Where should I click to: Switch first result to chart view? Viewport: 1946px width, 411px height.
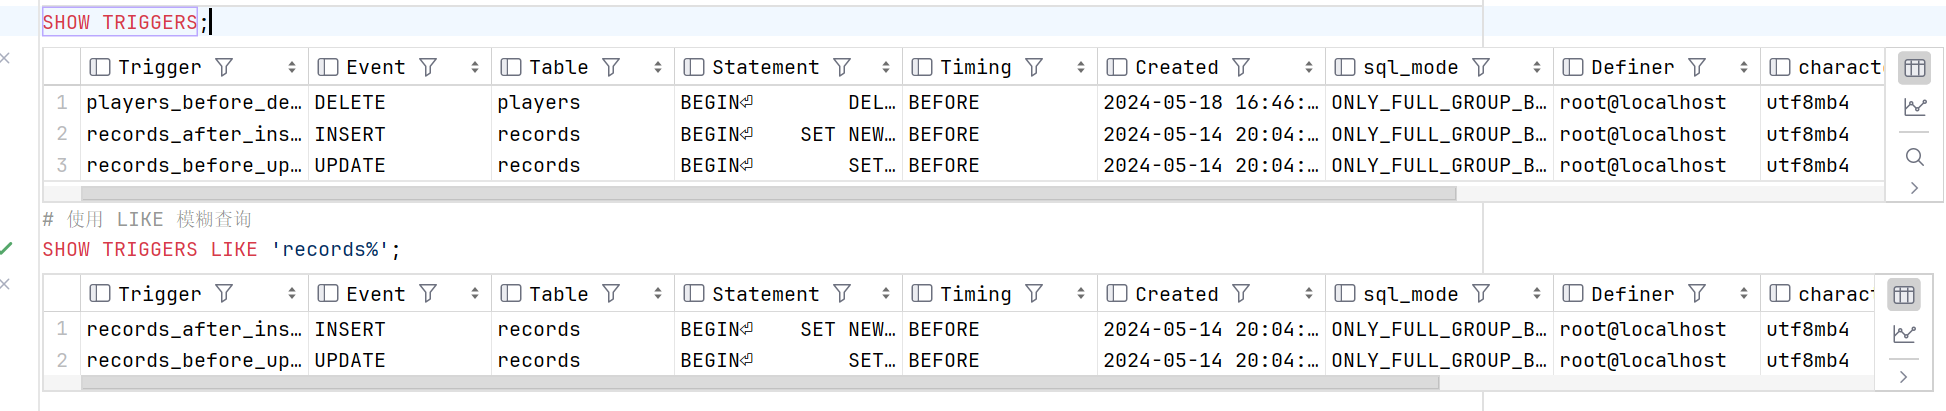click(x=1914, y=107)
